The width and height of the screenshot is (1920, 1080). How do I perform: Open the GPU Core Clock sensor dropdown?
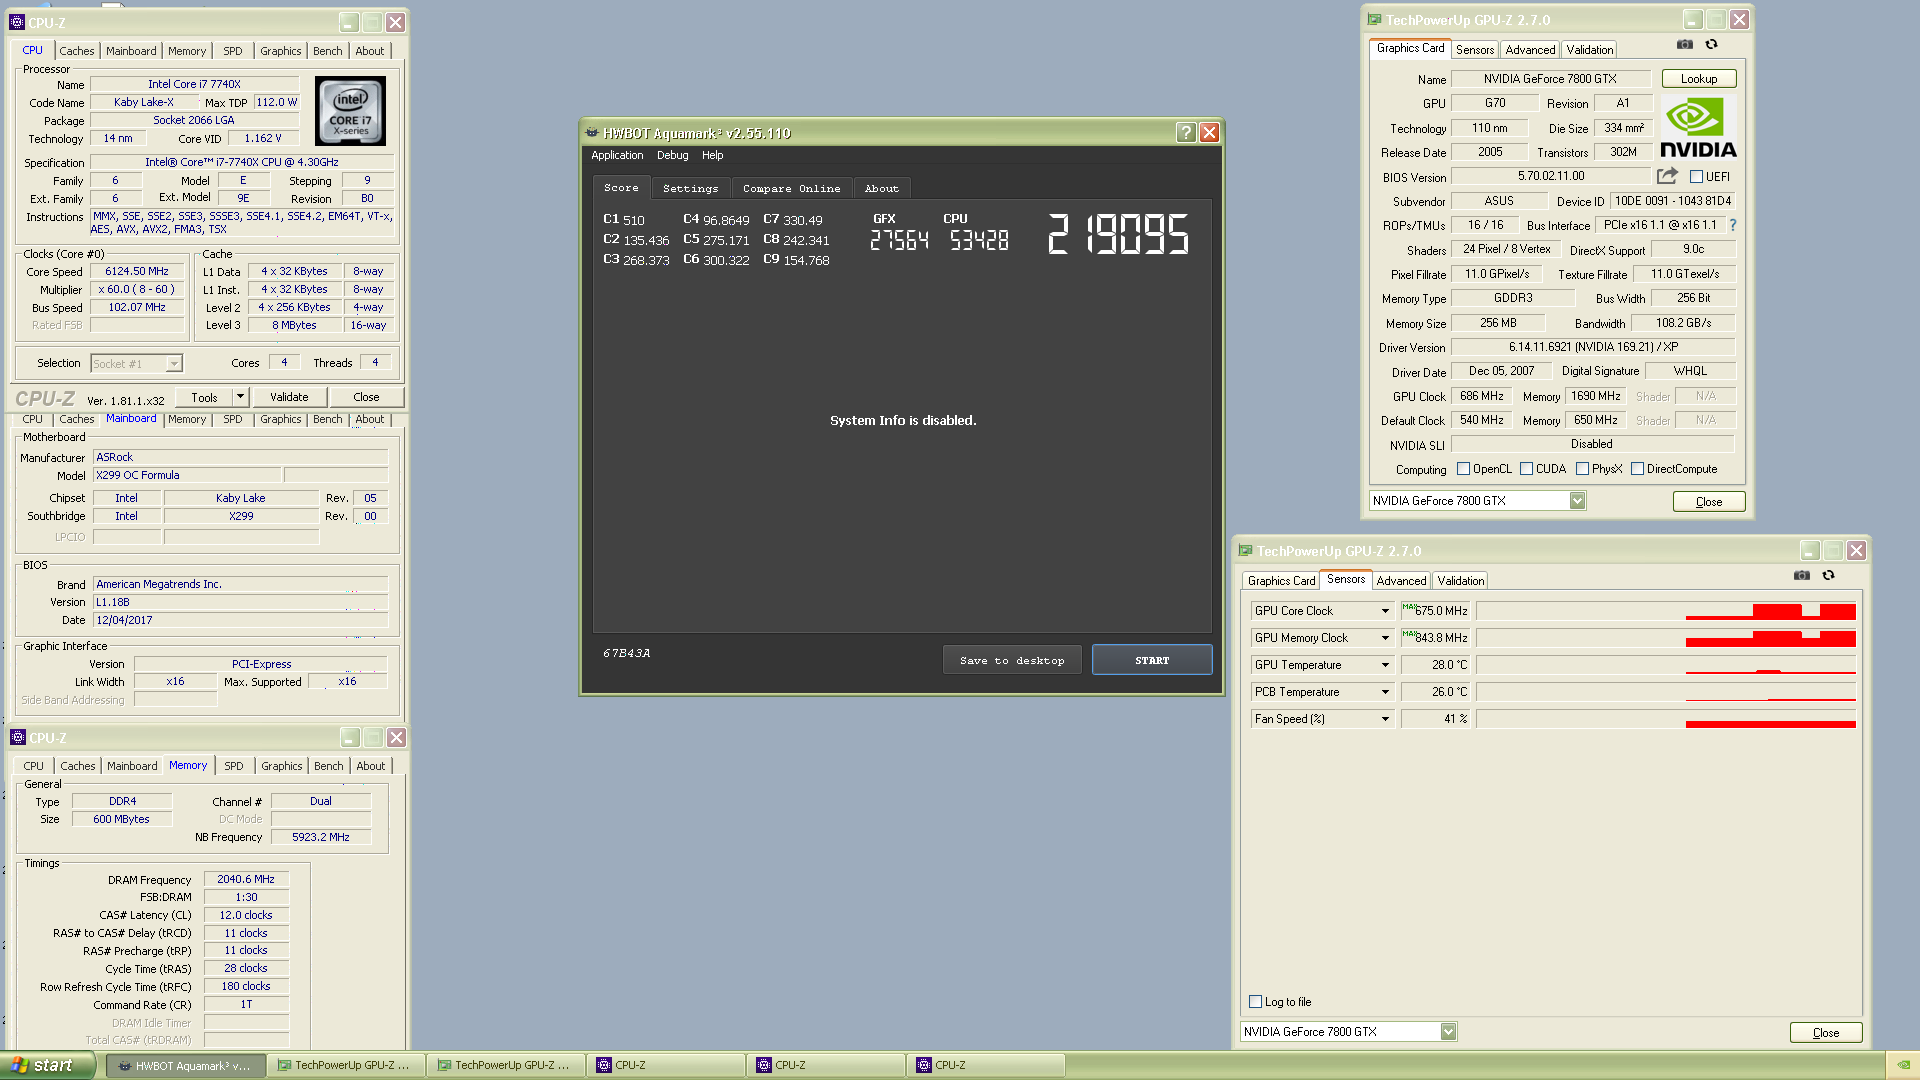click(x=1385, y=611)
